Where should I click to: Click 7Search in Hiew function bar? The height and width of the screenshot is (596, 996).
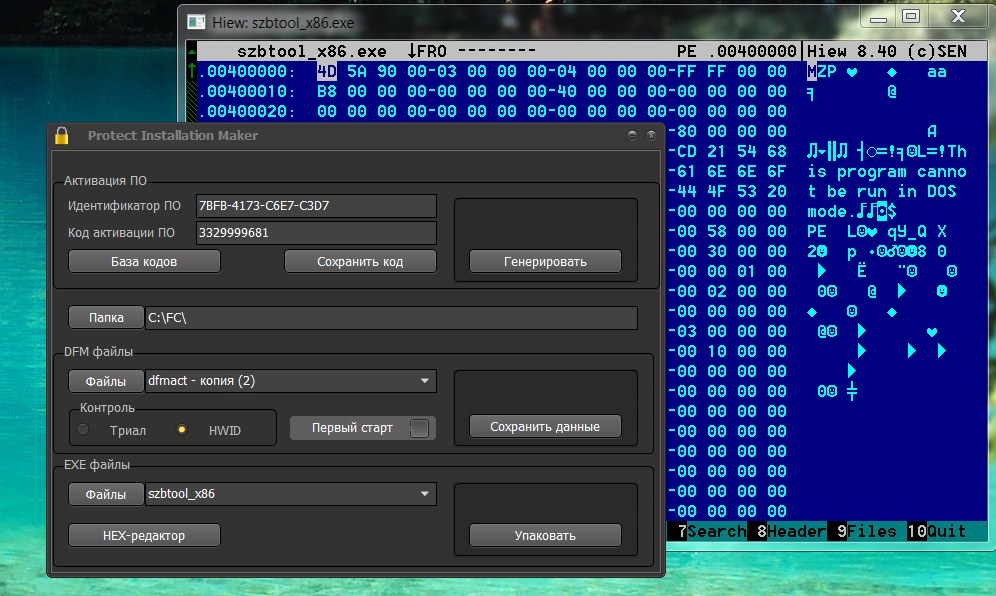[711, 531]
